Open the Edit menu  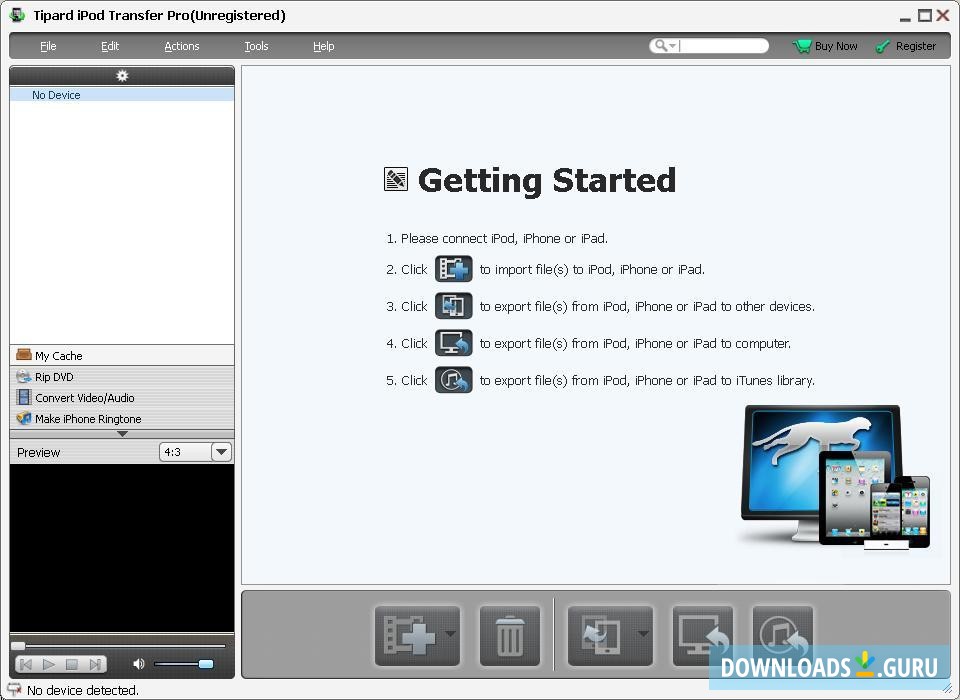(x=110, y=46)
